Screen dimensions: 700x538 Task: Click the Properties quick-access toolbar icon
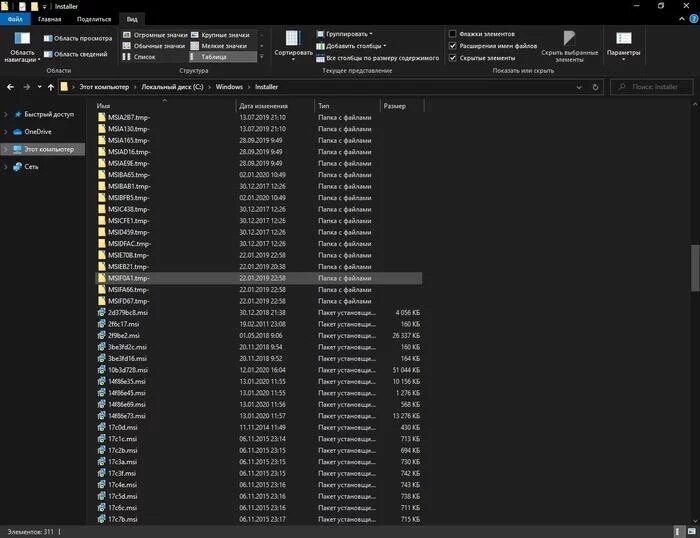pos(22,6)
